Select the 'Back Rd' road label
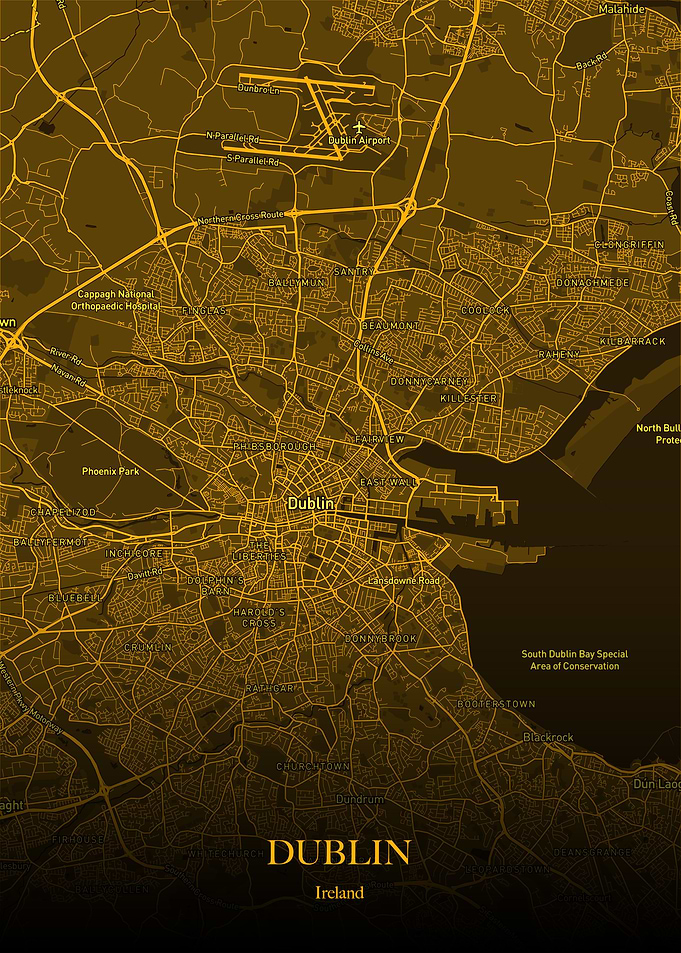 592,61
